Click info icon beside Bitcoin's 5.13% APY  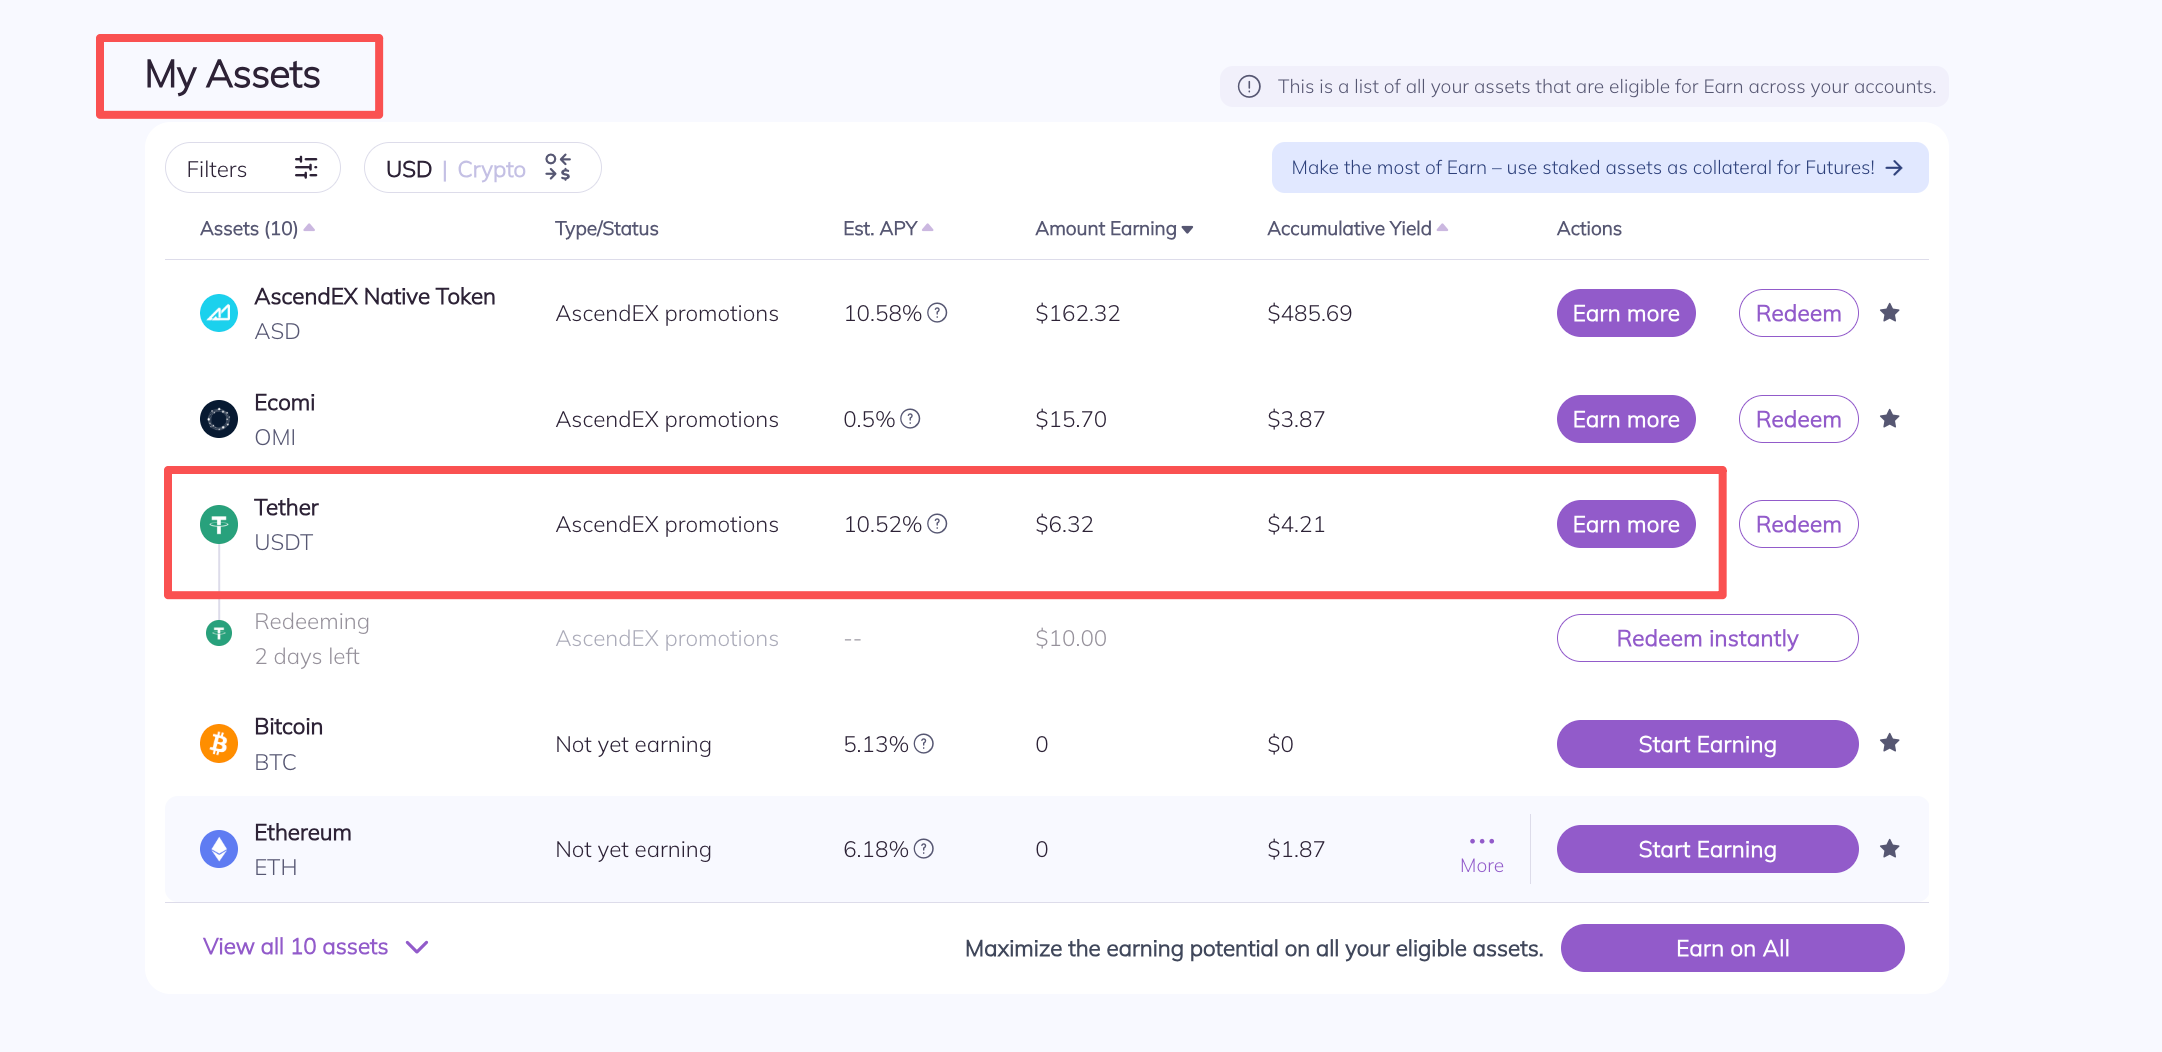924,744
